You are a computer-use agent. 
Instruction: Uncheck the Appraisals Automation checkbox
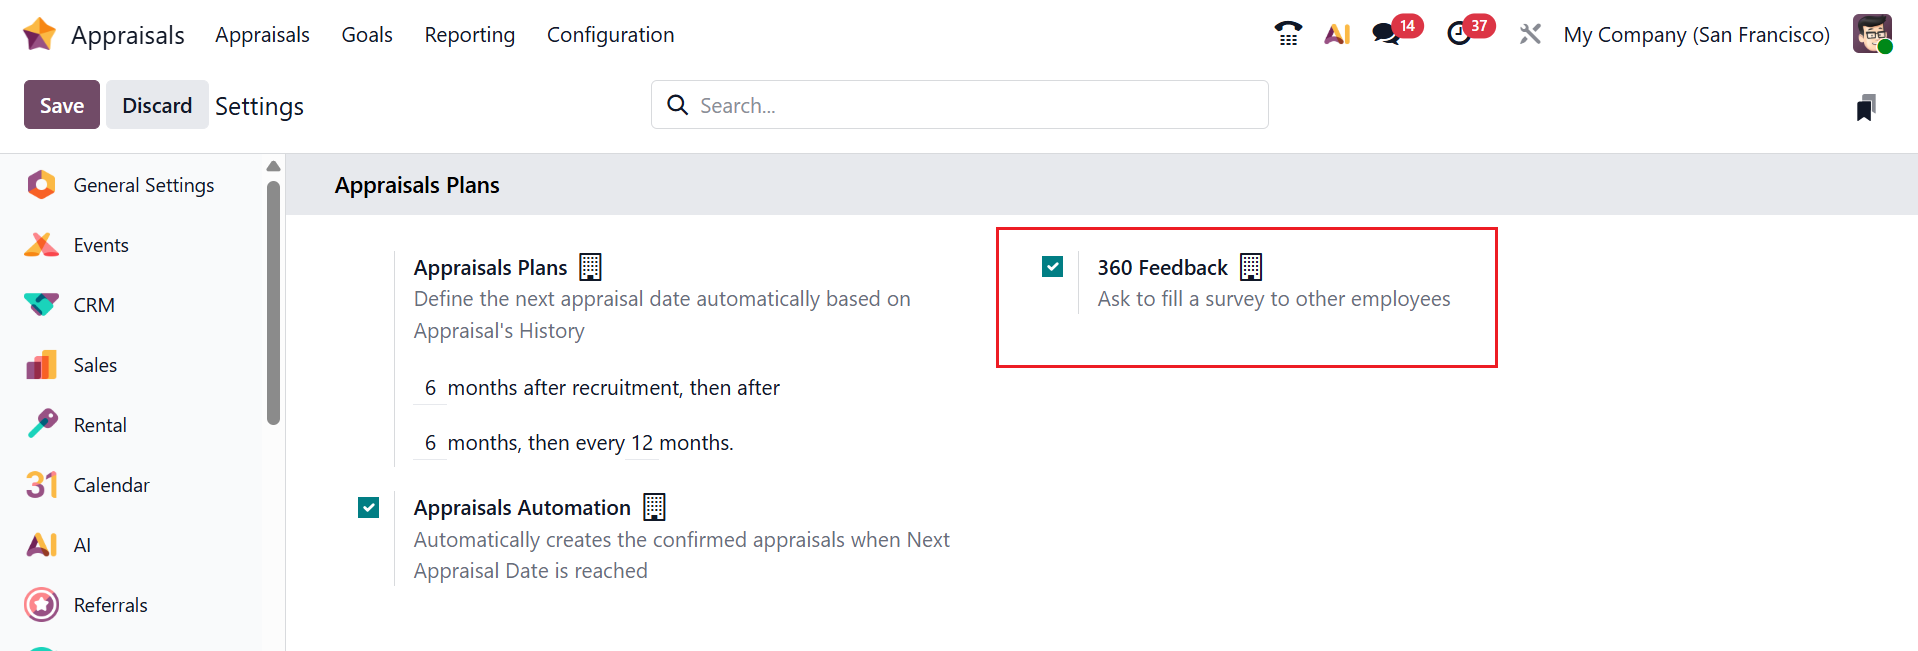tap(369, 508)
